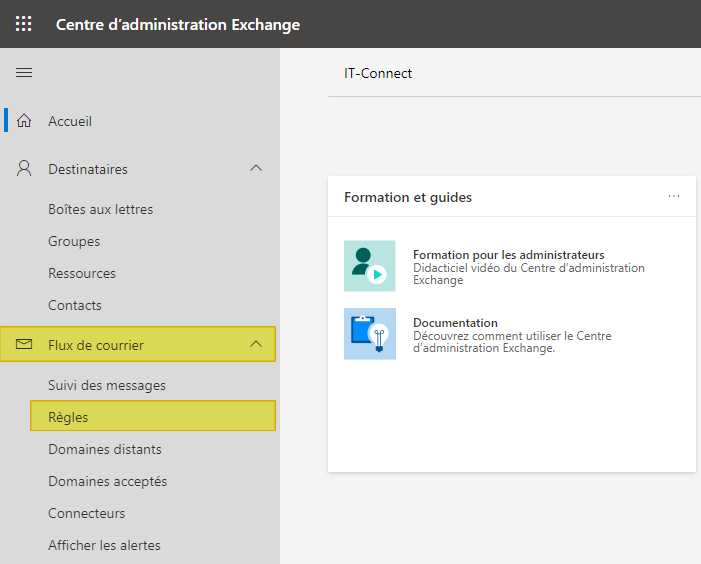The height and width of the screenshot is (564, 701).
Task: Click the Accueil home icon
Action: [25, 121]
